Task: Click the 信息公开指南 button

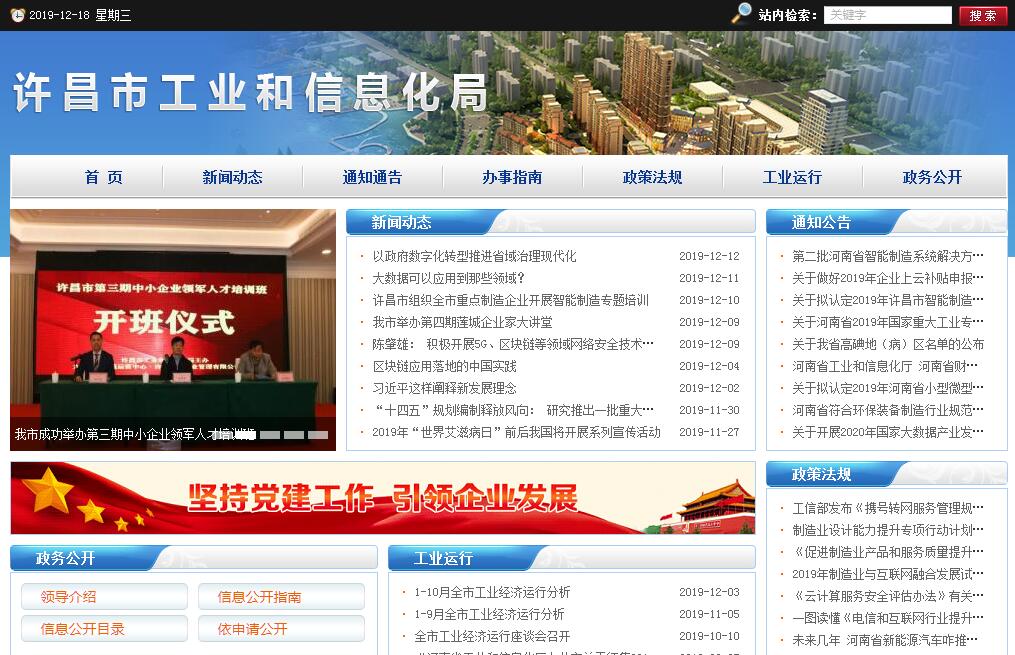Action: (x=281, y=597)
